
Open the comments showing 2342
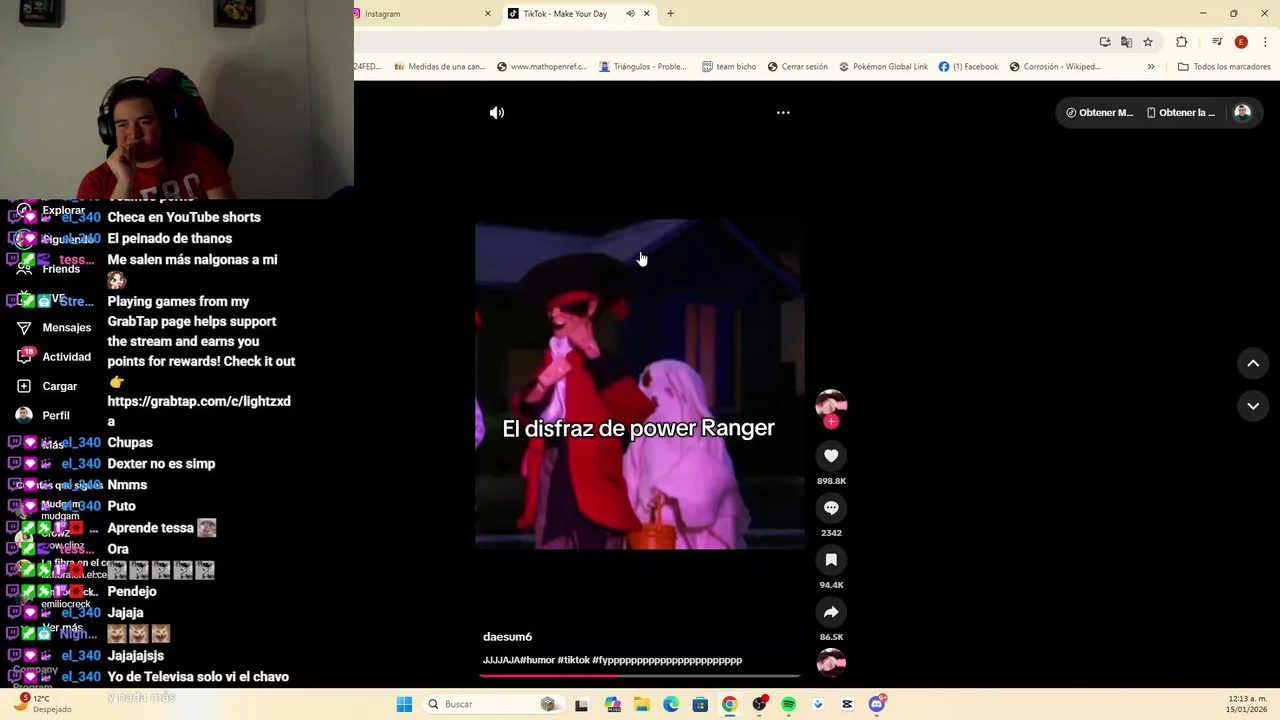(831, 508)
